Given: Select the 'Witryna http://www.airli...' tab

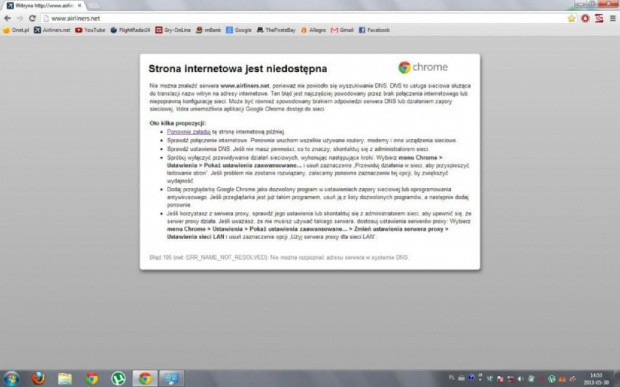Looking at the screenshot, I should point(43,6).
